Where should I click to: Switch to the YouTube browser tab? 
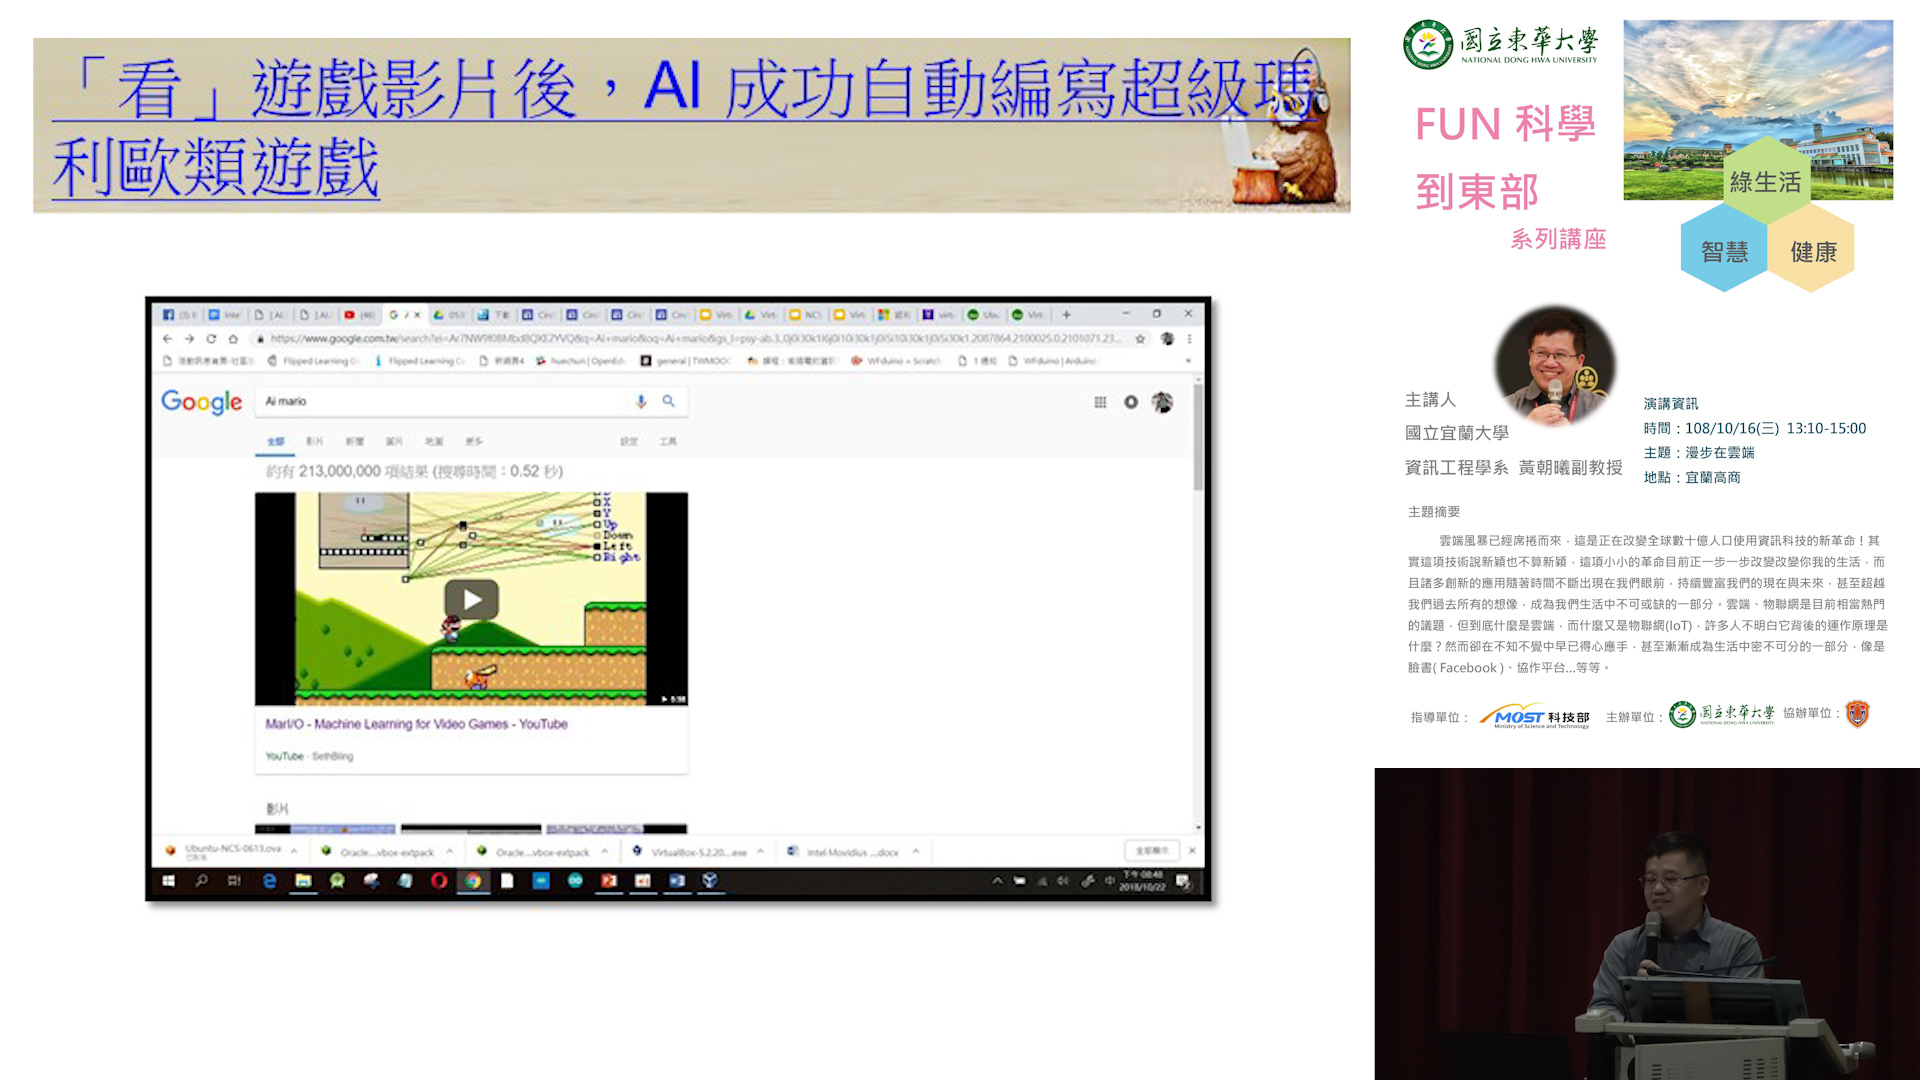click(358, 314)
